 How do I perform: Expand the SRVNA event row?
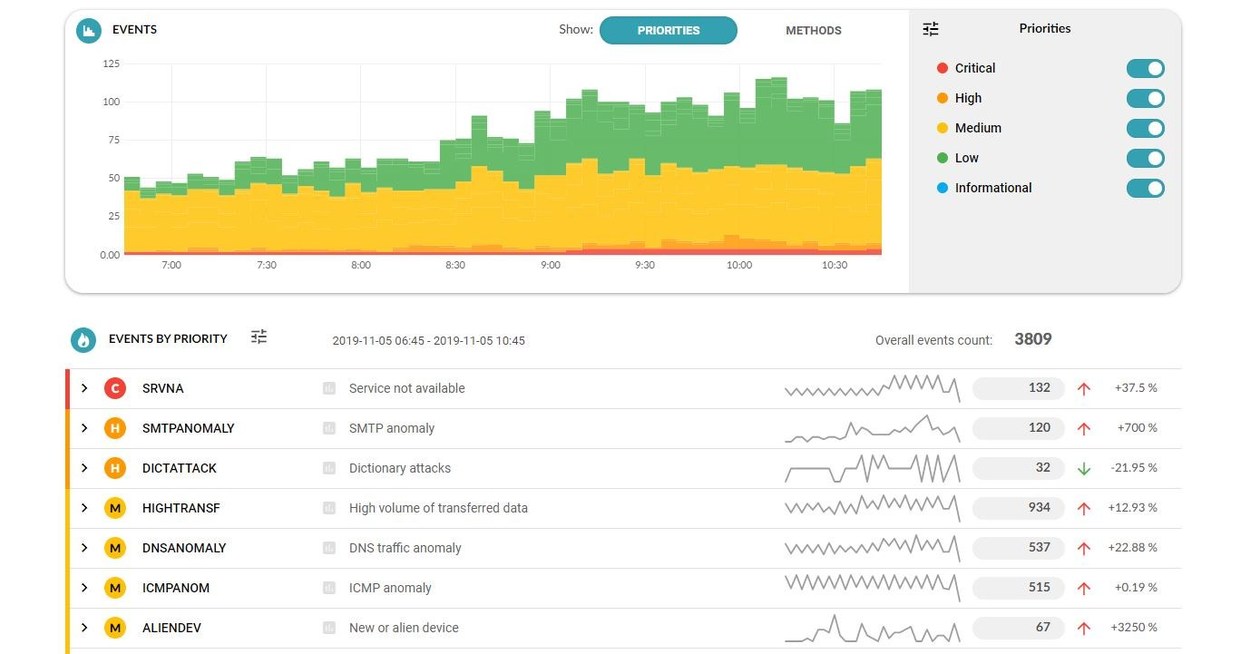[84, 388]
